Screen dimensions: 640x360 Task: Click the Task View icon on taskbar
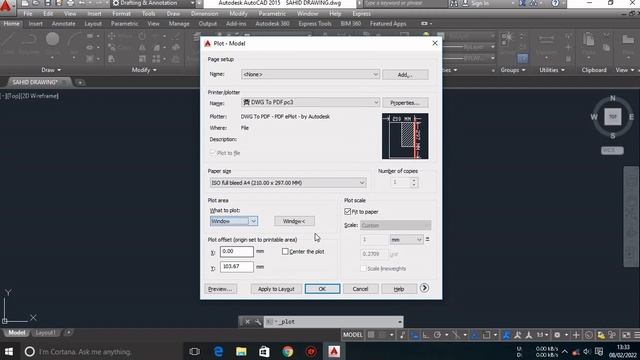(195, 351)
